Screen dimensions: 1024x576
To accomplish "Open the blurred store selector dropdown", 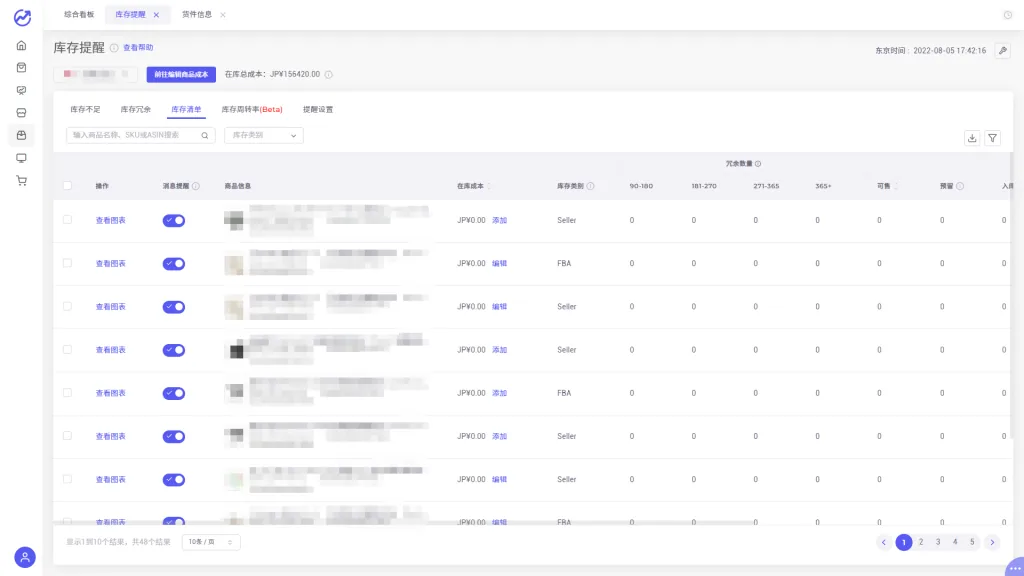I will click(x=96, y=74).
